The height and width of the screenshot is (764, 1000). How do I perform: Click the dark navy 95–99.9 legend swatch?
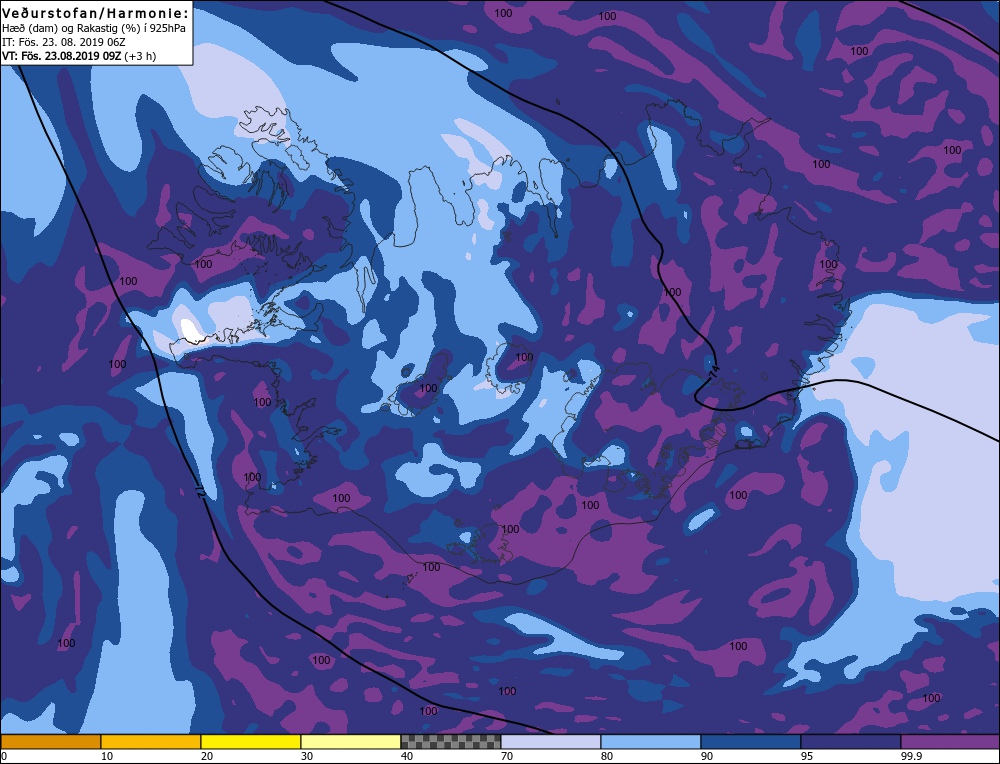point(851,741)
